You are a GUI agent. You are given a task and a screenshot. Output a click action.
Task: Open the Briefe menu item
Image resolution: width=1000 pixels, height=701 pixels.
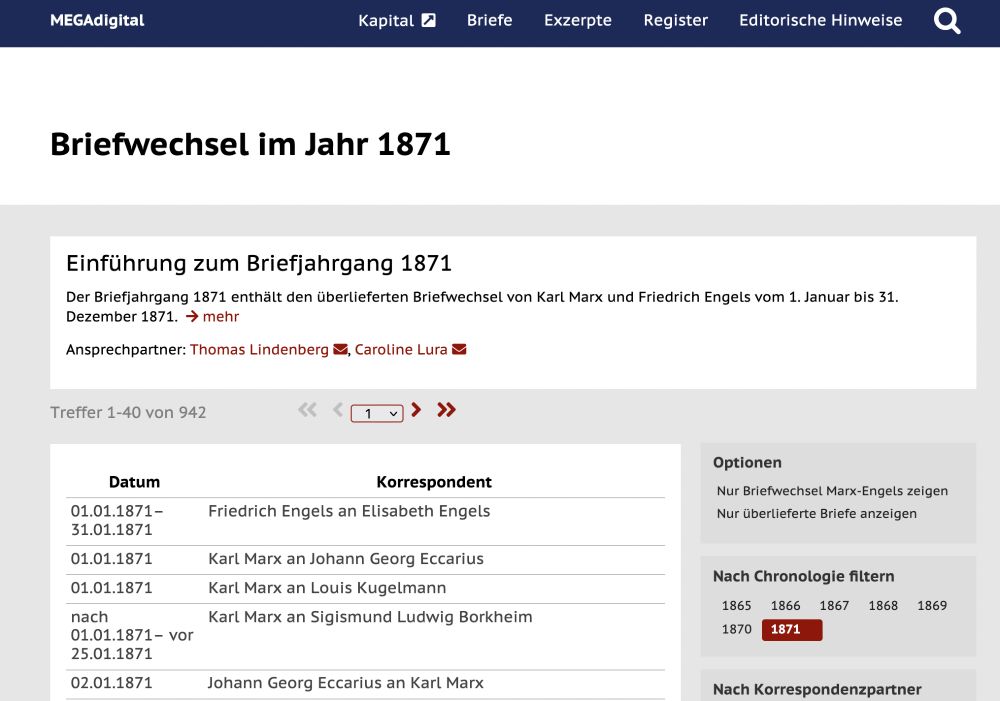click(489, 20)
